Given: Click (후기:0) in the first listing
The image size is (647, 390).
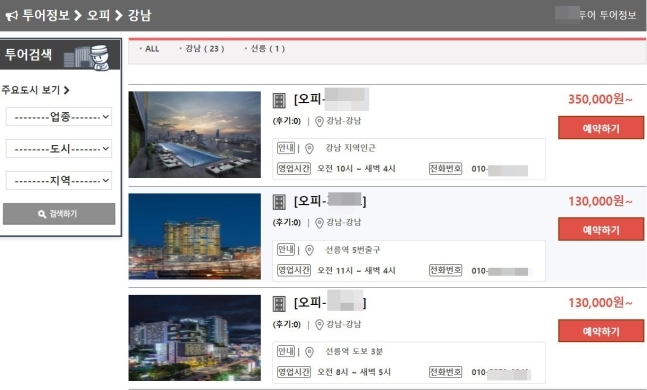Looking at the screenshot, I should (x=287, y=121).
